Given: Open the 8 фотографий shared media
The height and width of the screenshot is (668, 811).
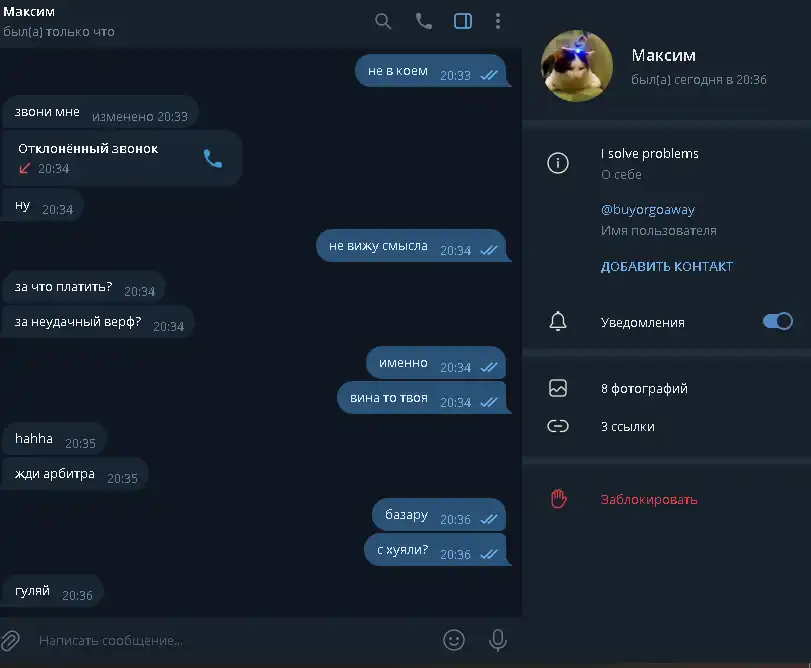Looking at the screenshot, I should 667,388.
